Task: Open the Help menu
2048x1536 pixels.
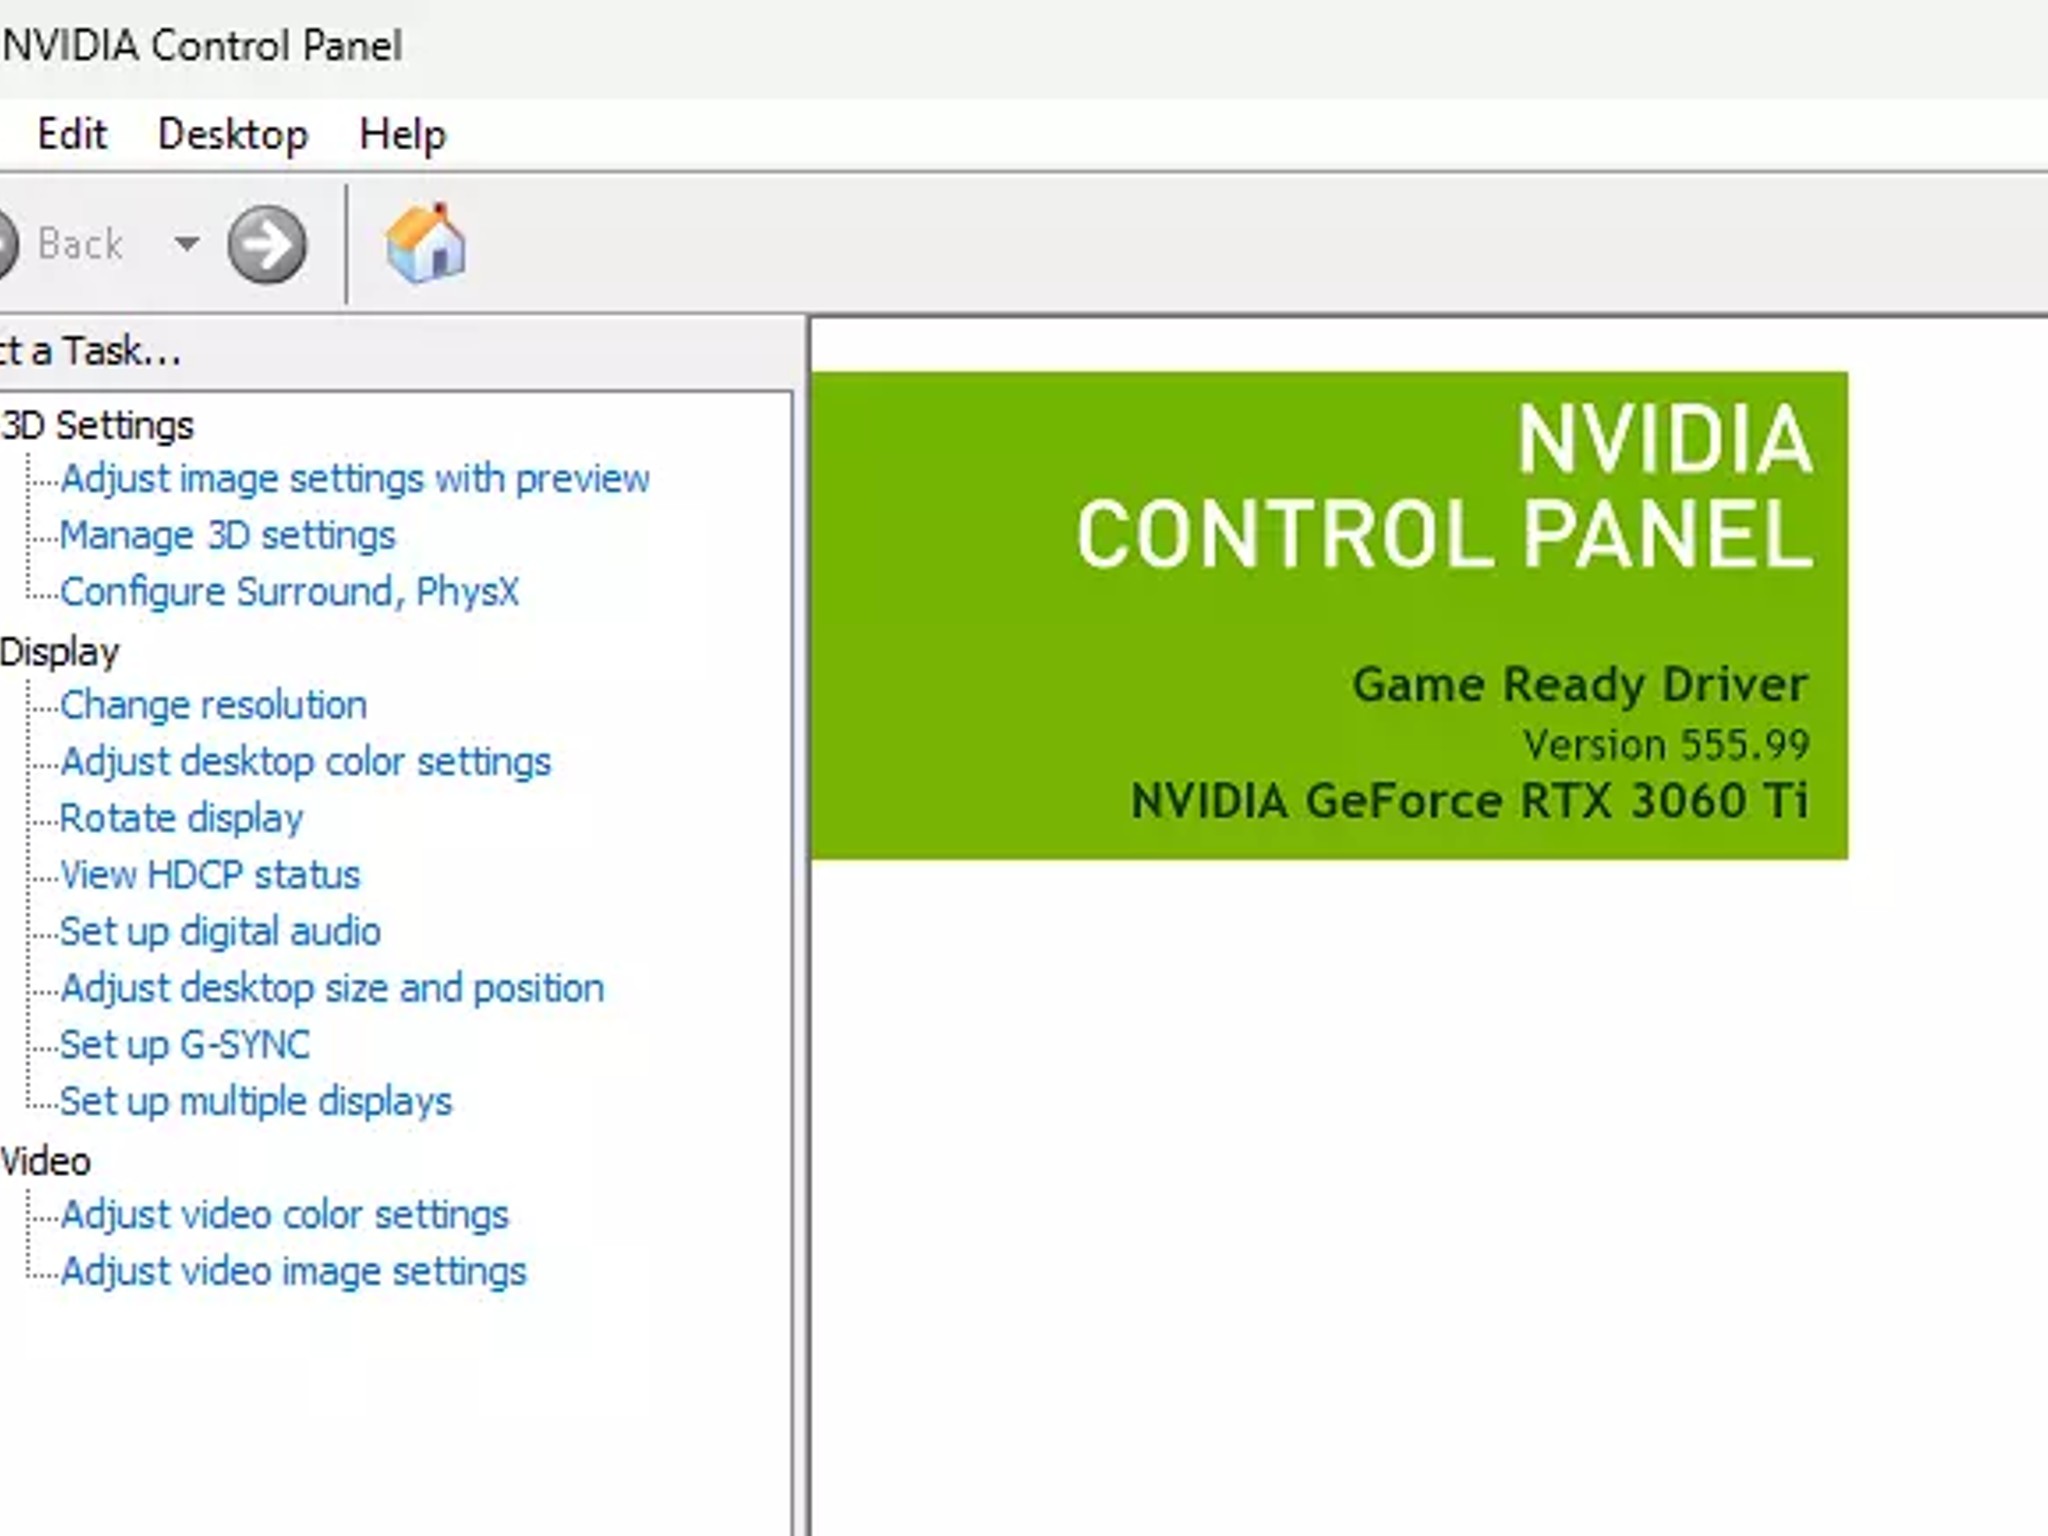Action: pyautogui.click(x=402, y=134)
